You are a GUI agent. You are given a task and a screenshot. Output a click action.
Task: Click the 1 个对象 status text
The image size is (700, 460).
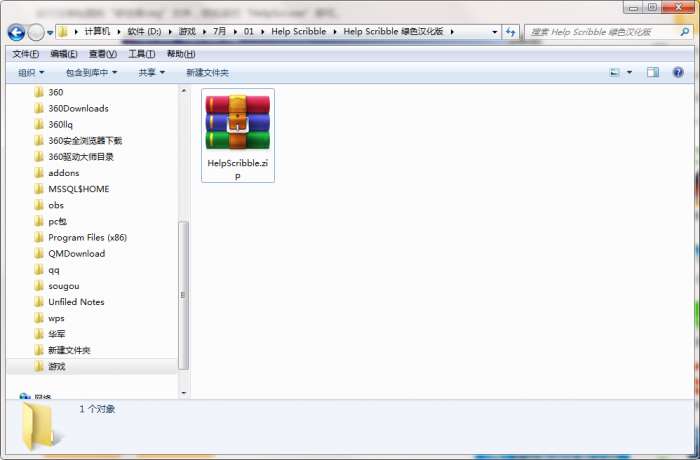click(x=97, y=409)
